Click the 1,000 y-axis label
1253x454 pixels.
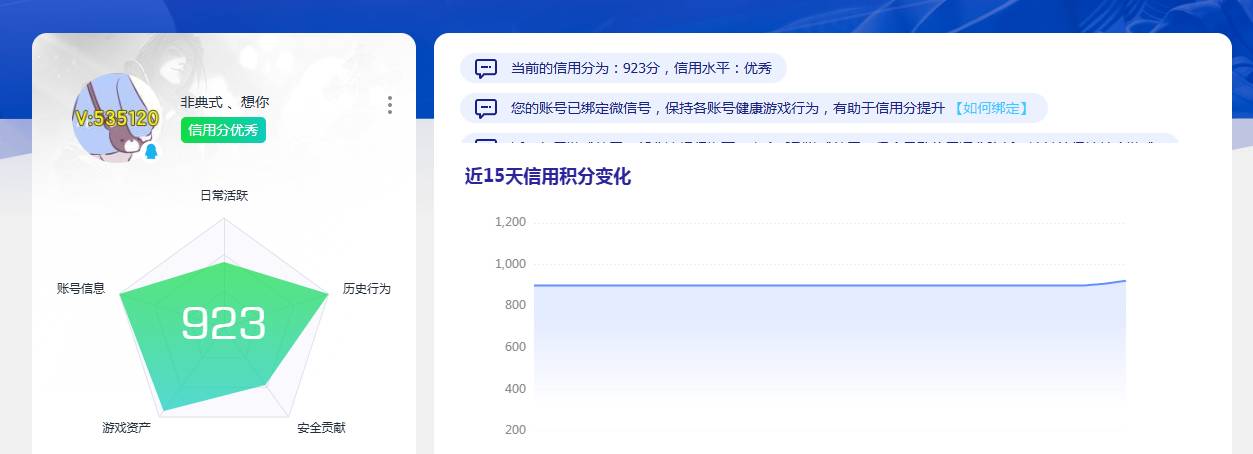coord(510,264)
